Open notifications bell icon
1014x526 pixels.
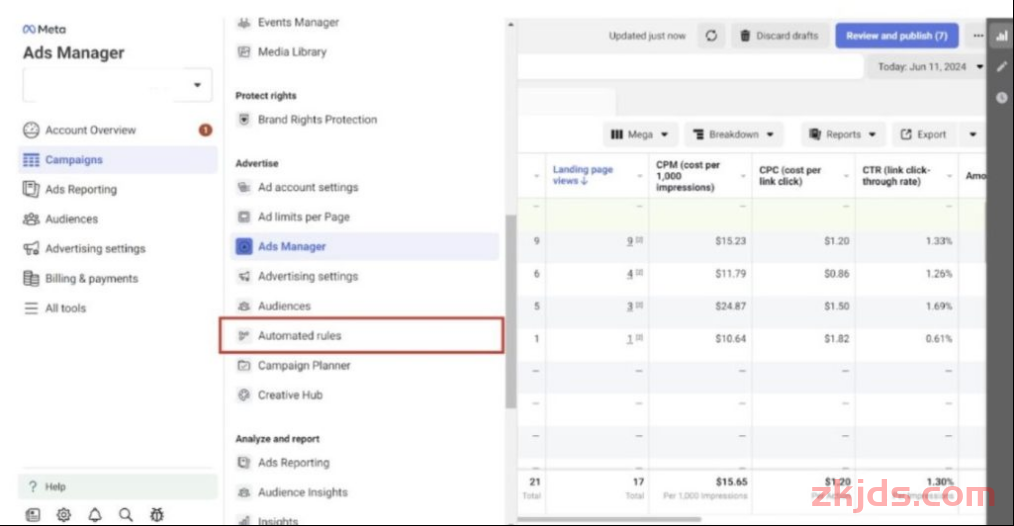pos(94,515)
